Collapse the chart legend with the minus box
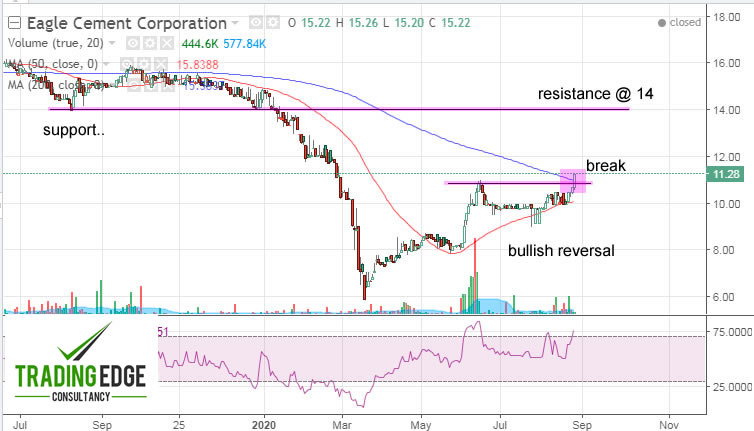Screen dimensions: 754x431 (x=15, y=23)
